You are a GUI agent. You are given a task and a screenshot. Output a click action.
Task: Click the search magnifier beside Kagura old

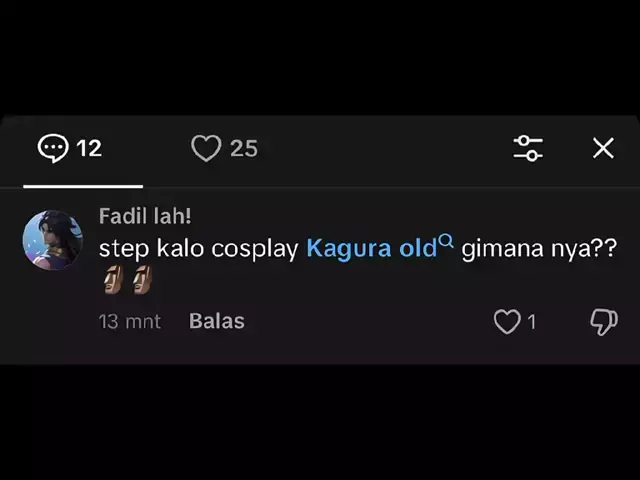(x=447, y=241)
